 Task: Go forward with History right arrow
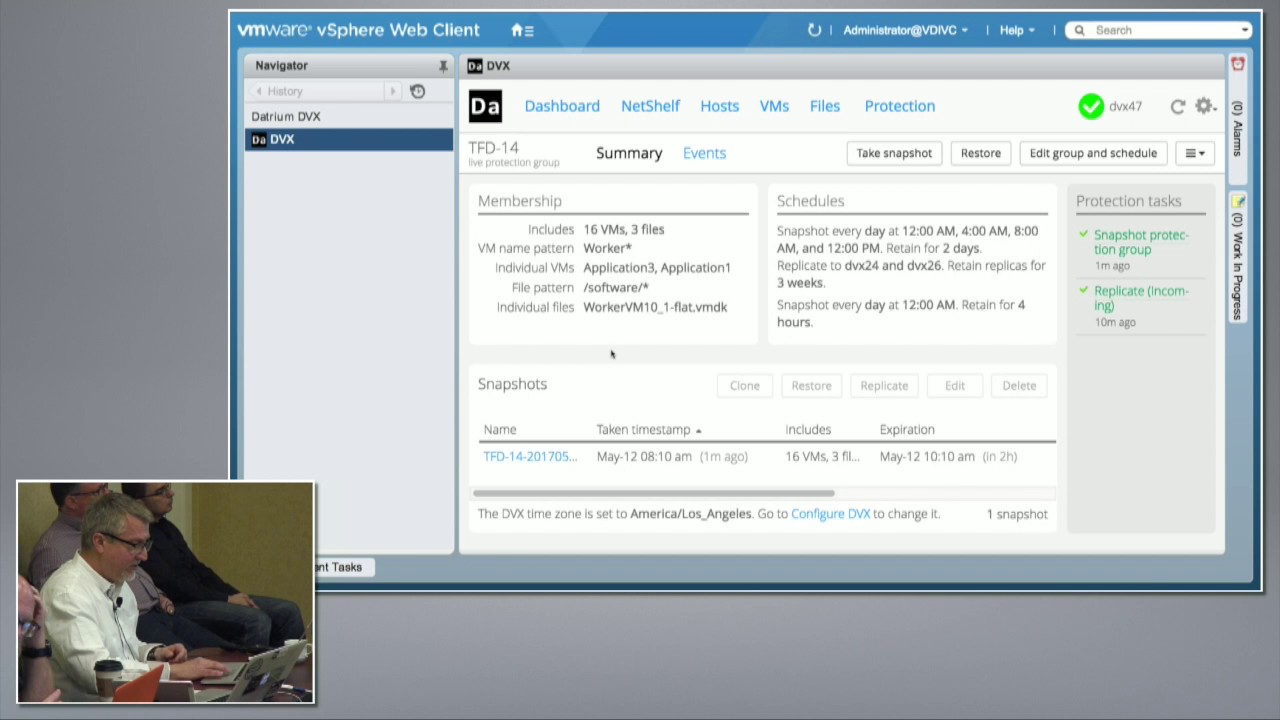pyautogui.click(x=392, y=91)
